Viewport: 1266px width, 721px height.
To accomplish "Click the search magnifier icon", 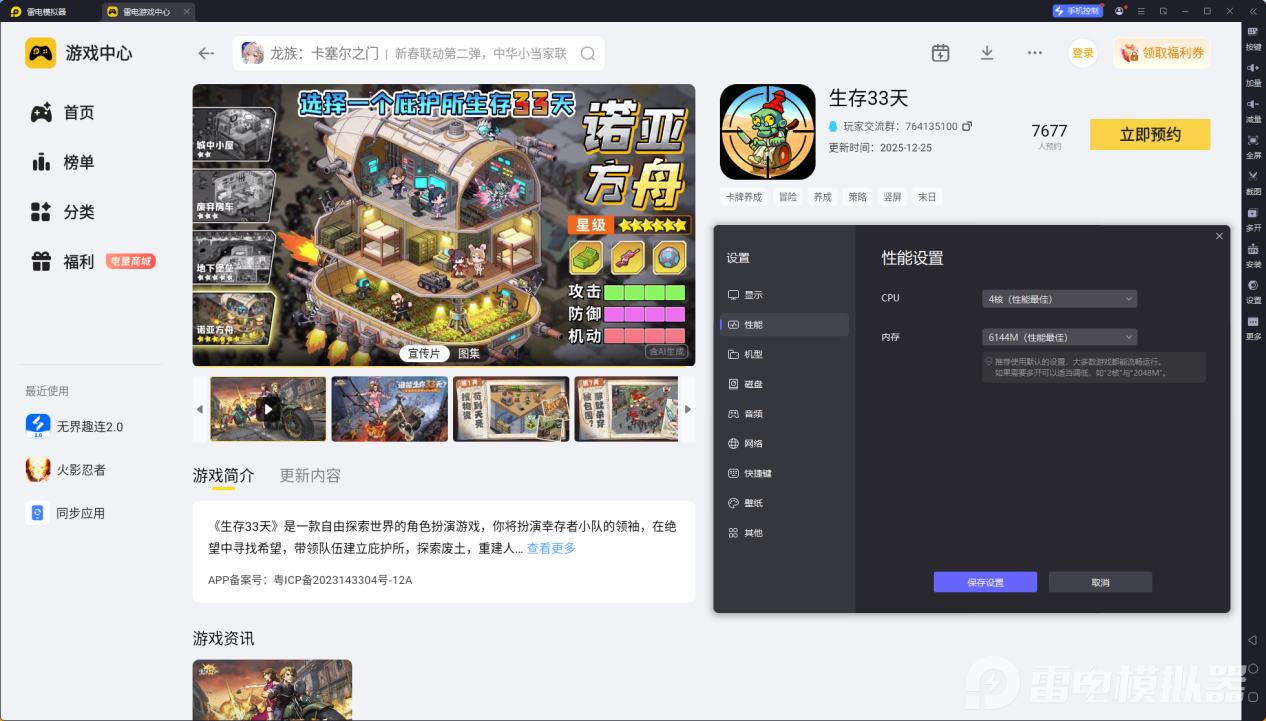I will [588, 54].
